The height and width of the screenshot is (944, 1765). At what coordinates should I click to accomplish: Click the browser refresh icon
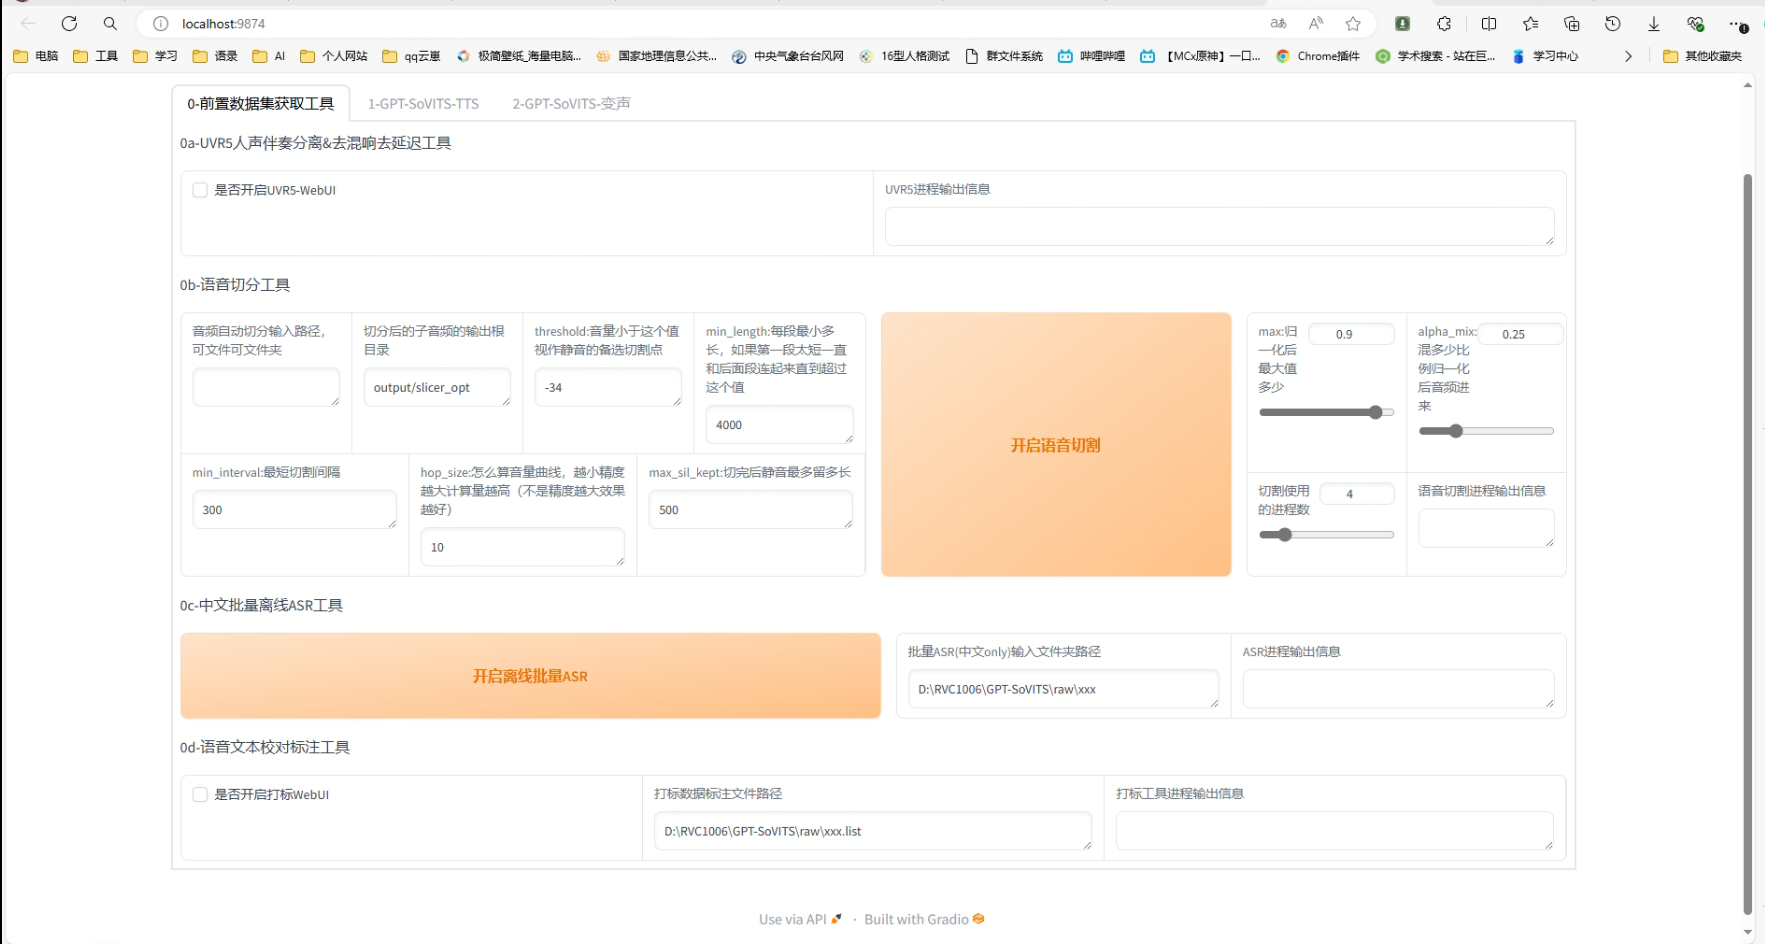(69, 24)
